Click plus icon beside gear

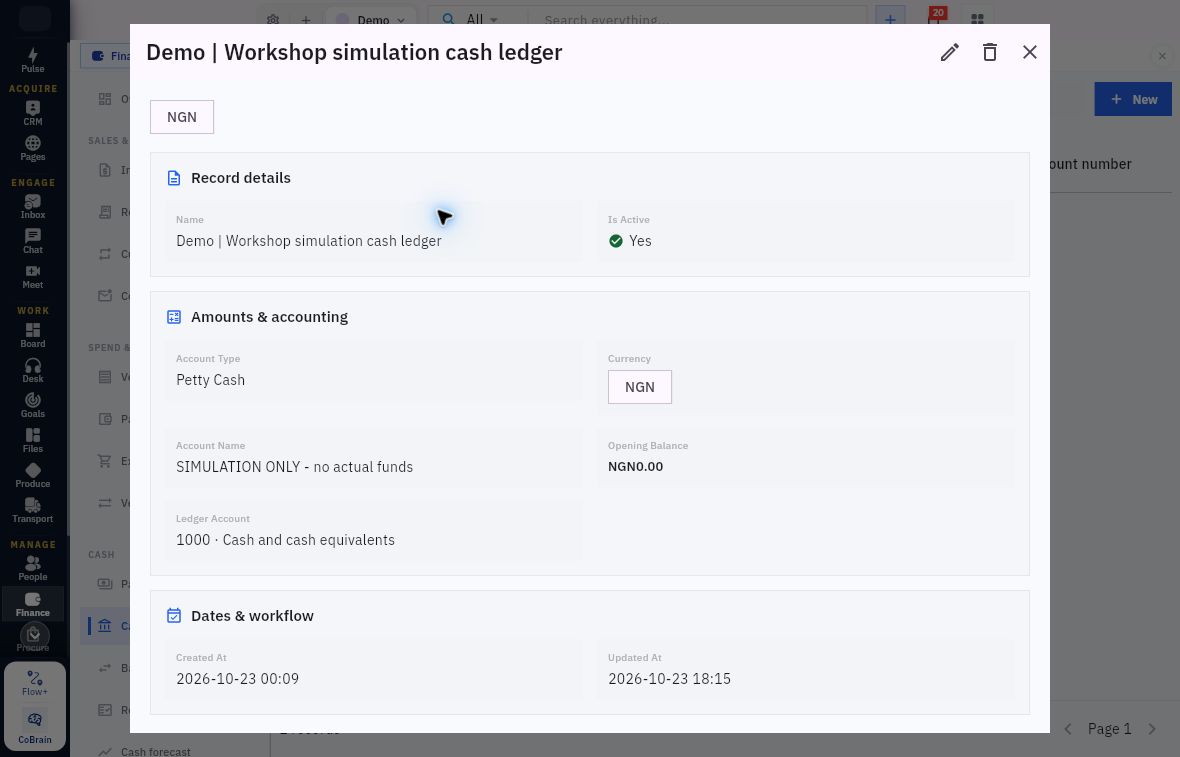[x=306, y=20]
